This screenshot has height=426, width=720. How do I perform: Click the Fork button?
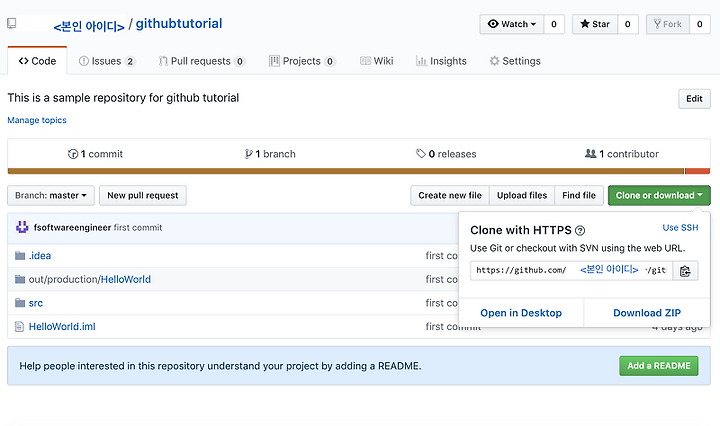668,24
